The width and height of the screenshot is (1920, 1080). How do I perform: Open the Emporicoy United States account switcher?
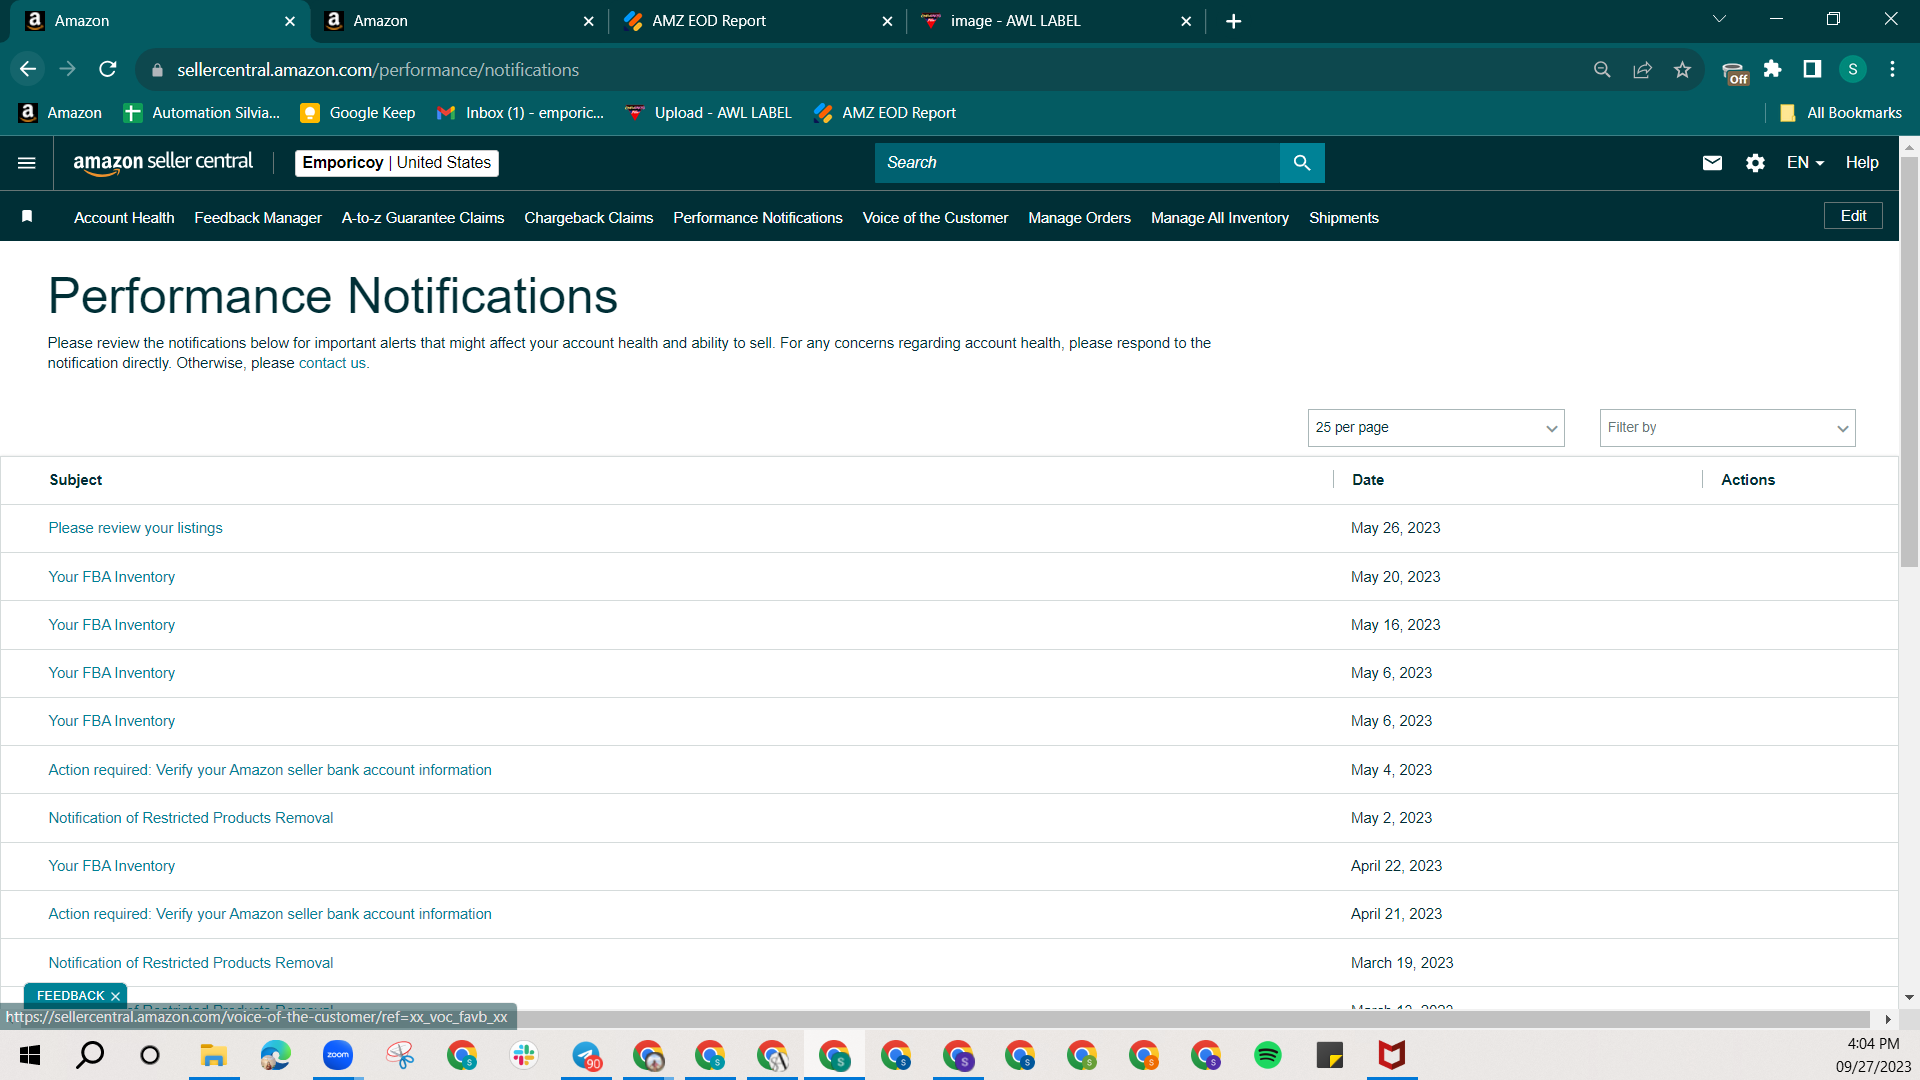[x=397, y=163]
